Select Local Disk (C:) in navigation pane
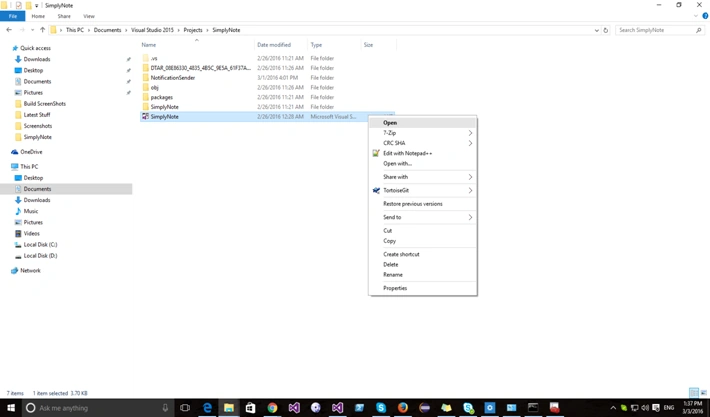The width and height of the screenshot is (710, 417). pos(40,244)
